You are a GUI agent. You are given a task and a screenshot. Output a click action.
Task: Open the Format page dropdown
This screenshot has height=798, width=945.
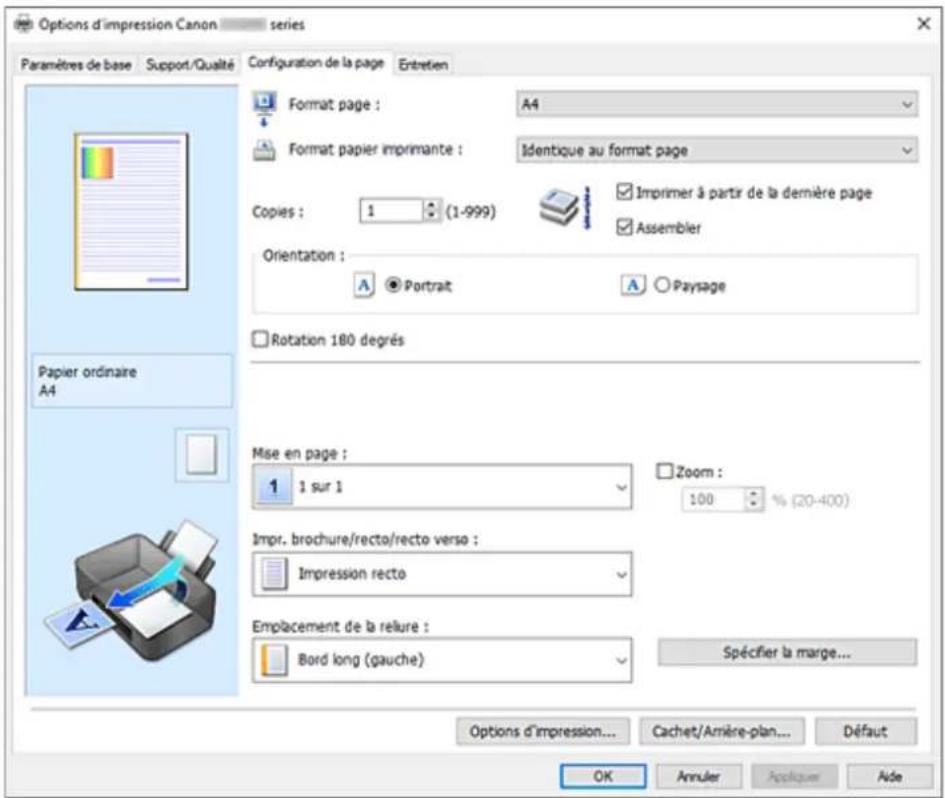point(717,104)
